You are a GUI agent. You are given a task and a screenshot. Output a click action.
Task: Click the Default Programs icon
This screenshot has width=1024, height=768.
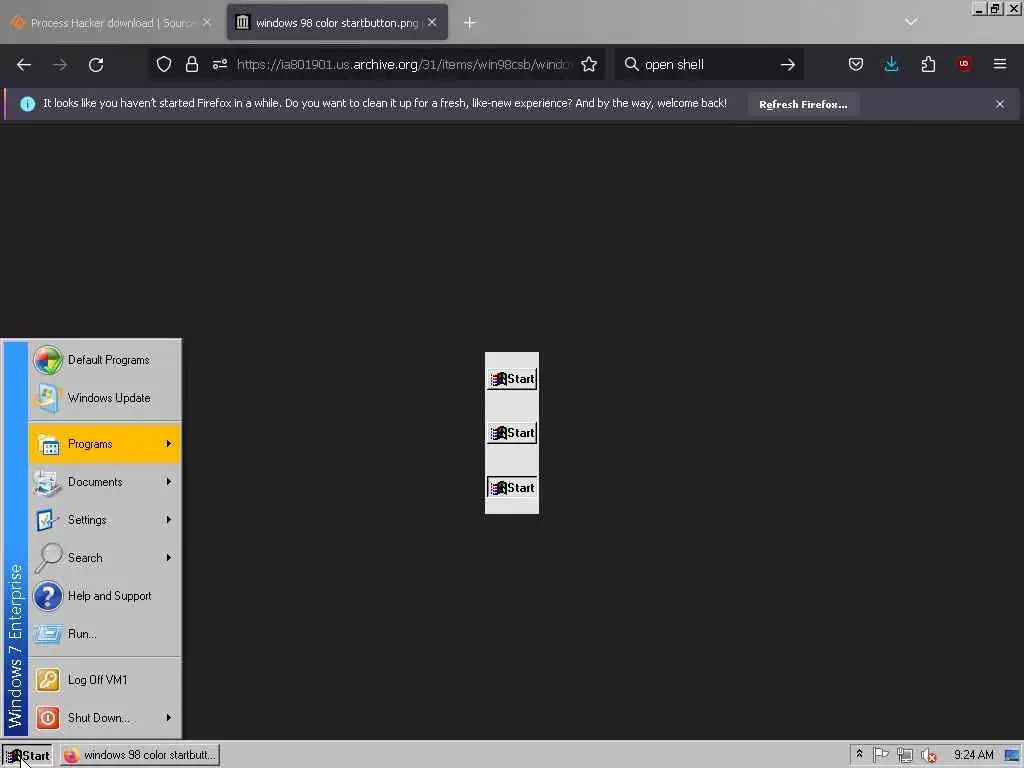point(48,360)
